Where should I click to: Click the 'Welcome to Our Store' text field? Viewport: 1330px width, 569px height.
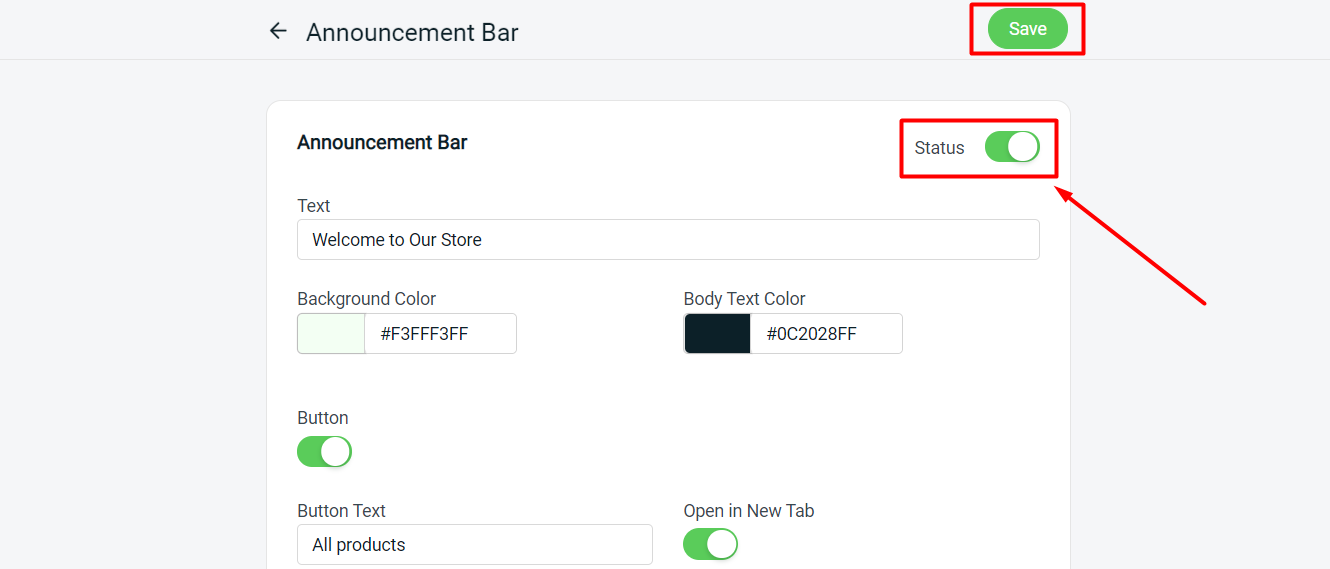click(x=667, y=240)
